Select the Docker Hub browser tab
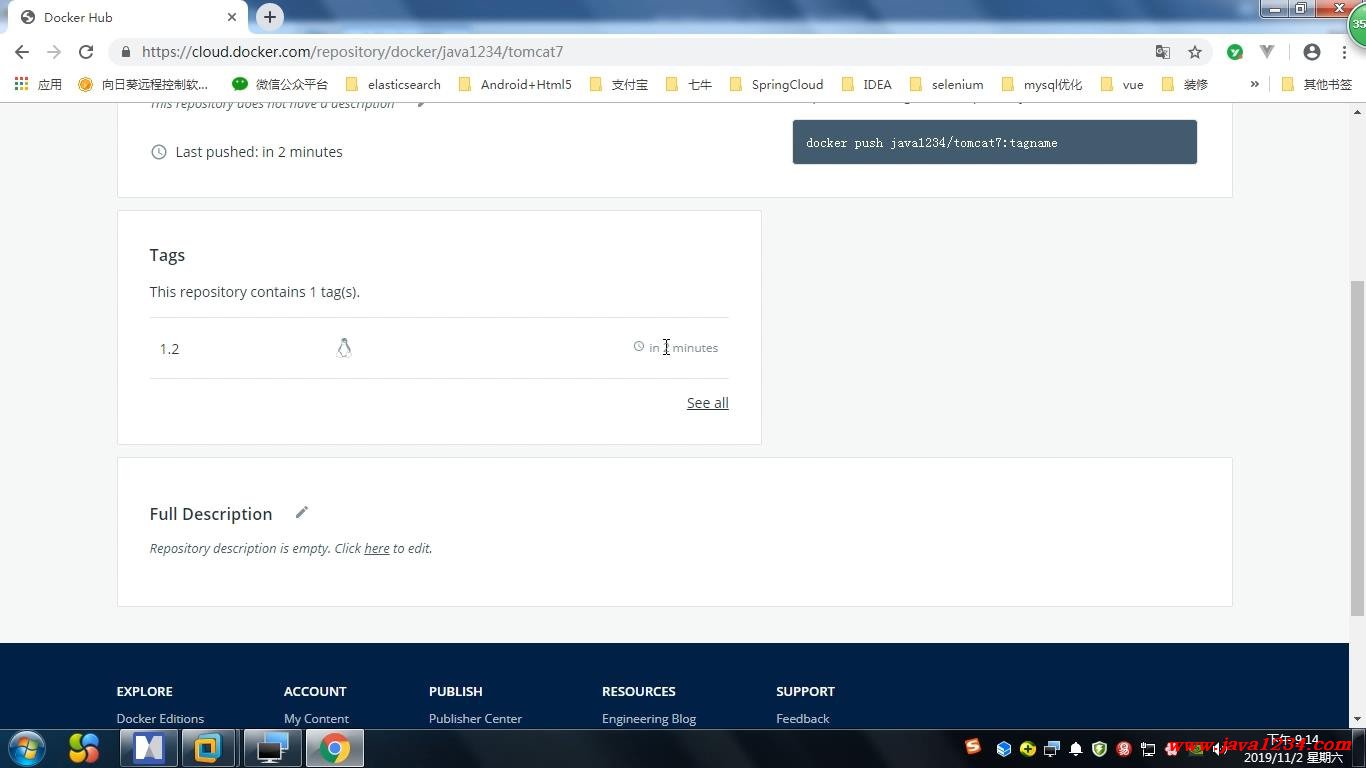 [127, 17]
